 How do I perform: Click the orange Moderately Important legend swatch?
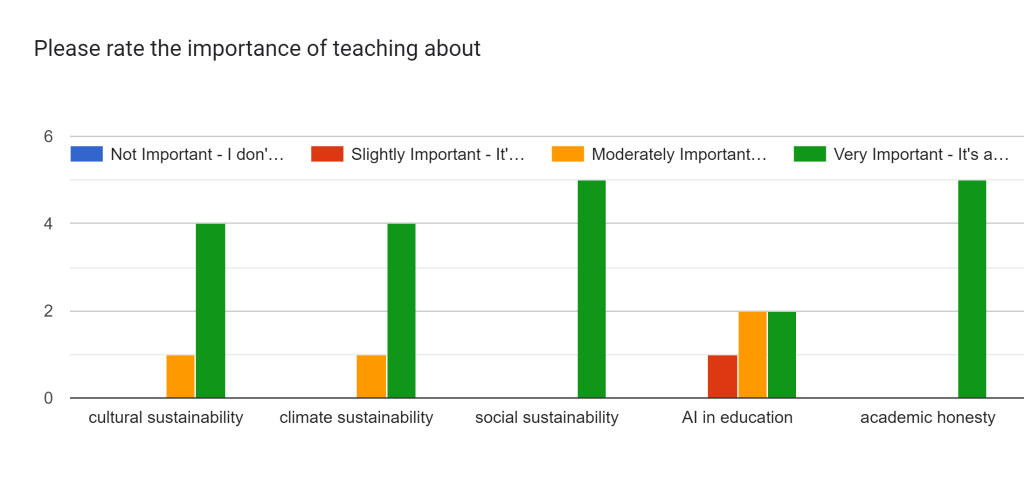(x=567, y=154)
